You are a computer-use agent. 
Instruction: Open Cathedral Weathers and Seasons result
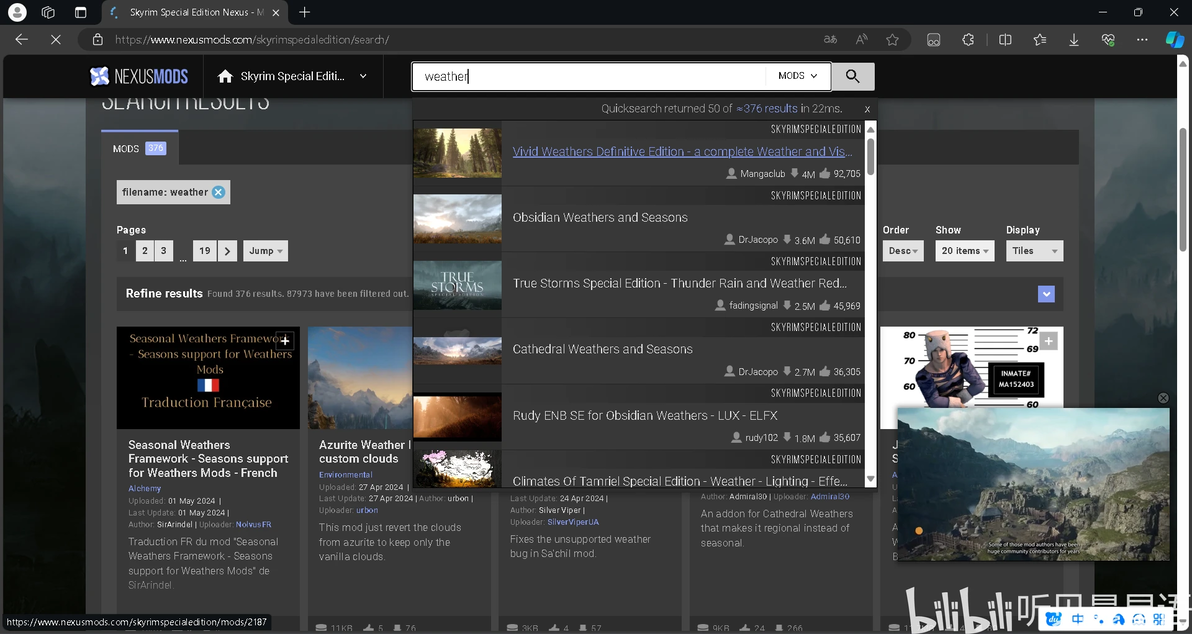point(602,349)
